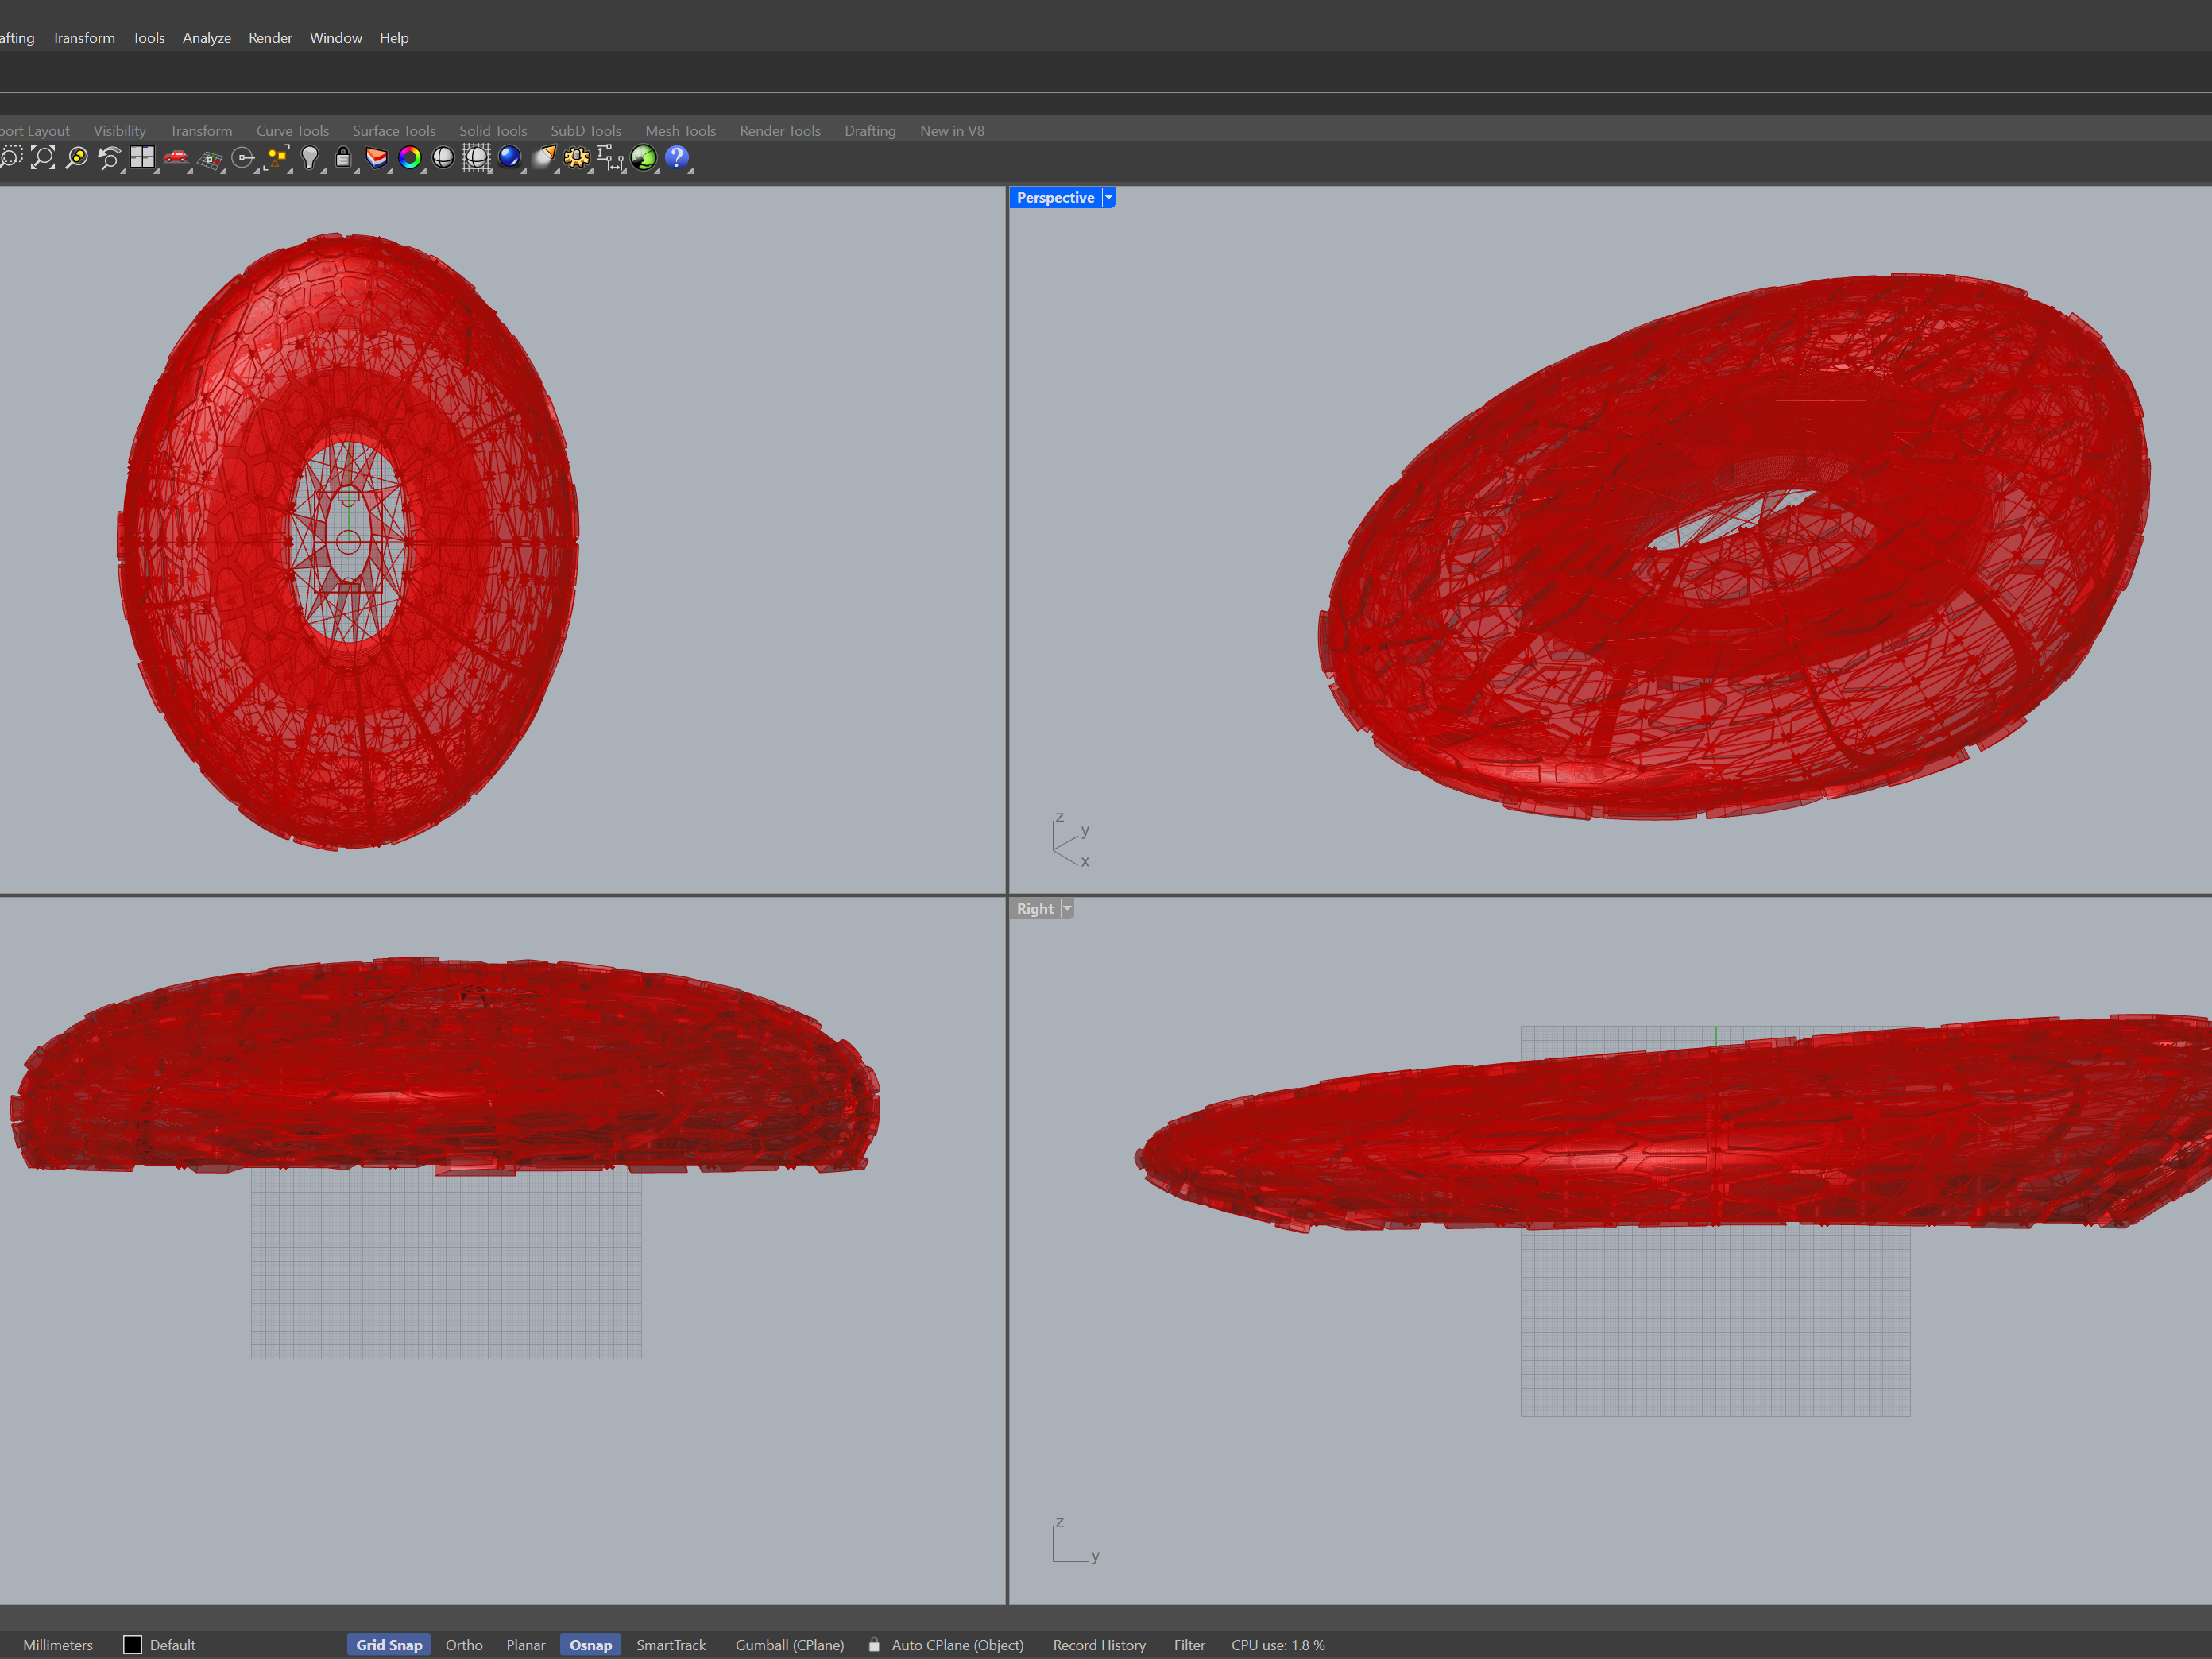Click the question mark Help icon
Viewport: 2212px width, 1659px height.
(x=677, y=157)
